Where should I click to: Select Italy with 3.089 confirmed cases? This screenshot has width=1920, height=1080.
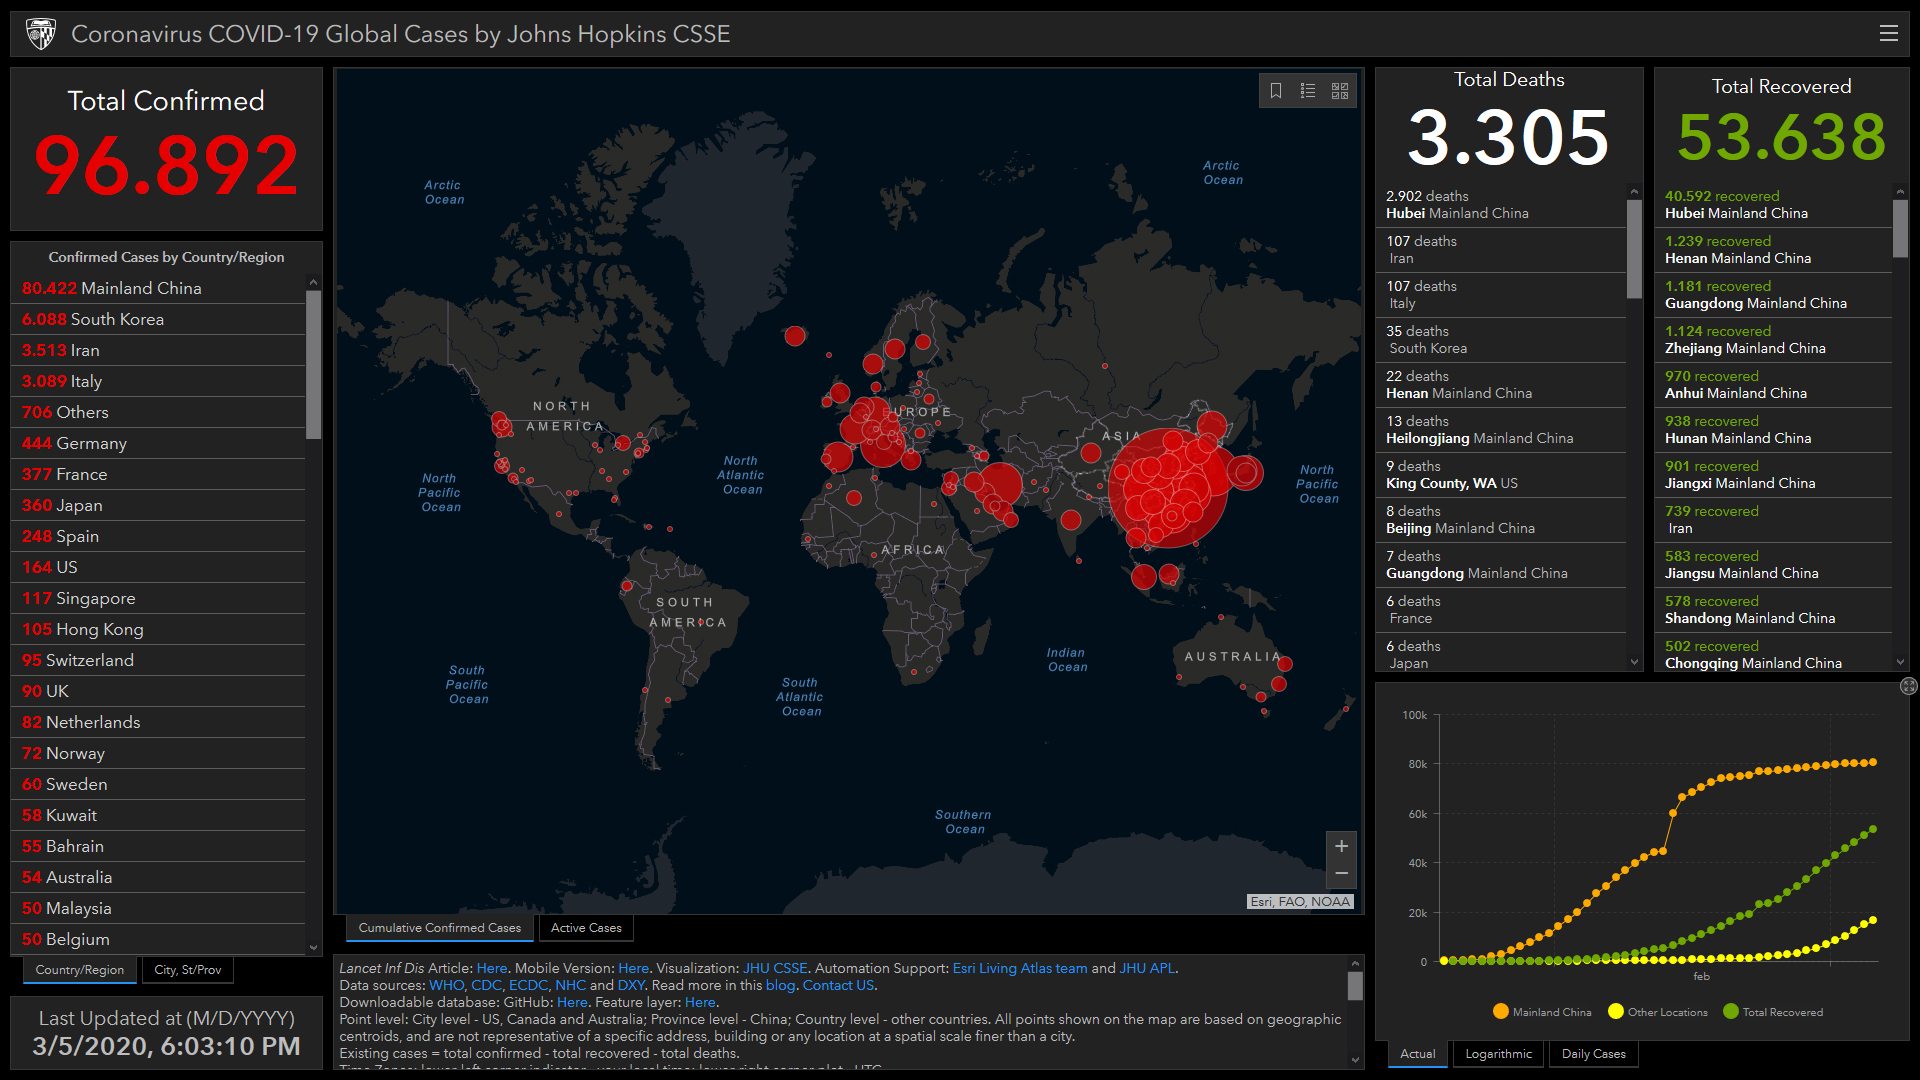point(158,381)
